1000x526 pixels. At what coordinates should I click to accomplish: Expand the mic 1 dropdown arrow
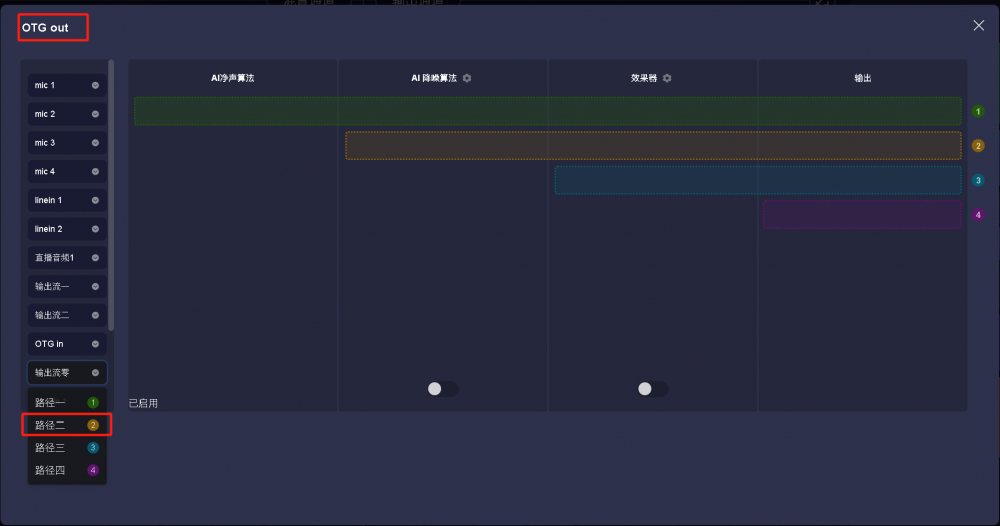pyautogui.click(x=95, y=86)
